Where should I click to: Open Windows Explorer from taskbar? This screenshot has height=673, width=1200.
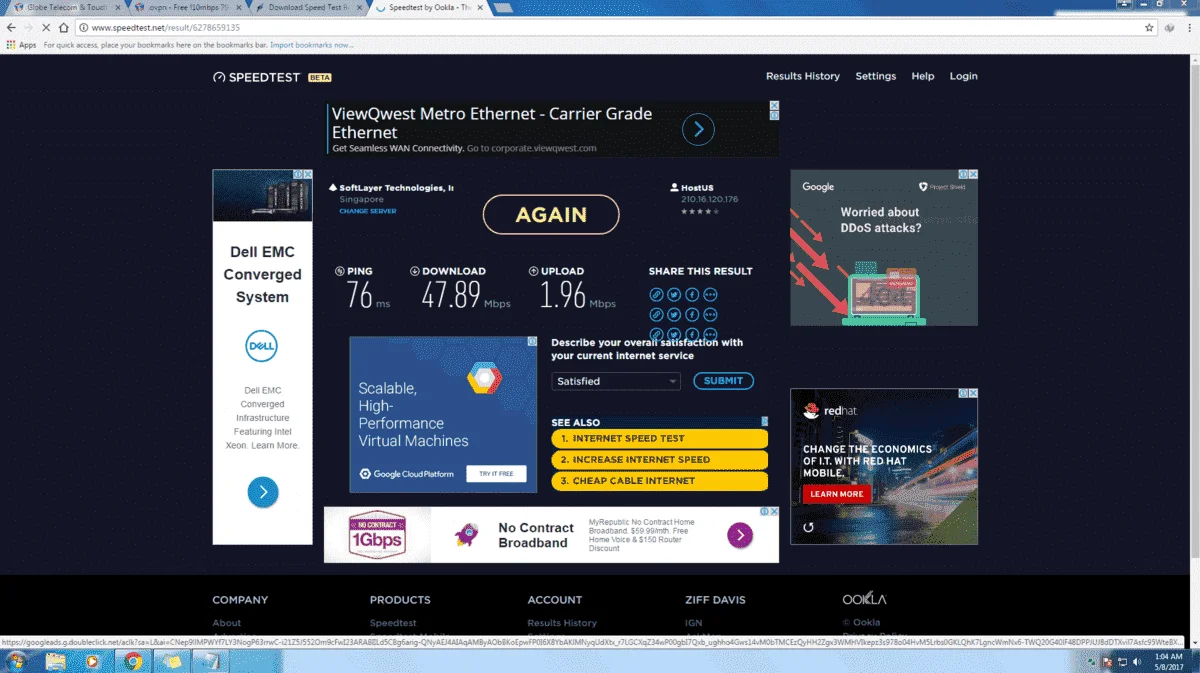(x=55, y=661)
